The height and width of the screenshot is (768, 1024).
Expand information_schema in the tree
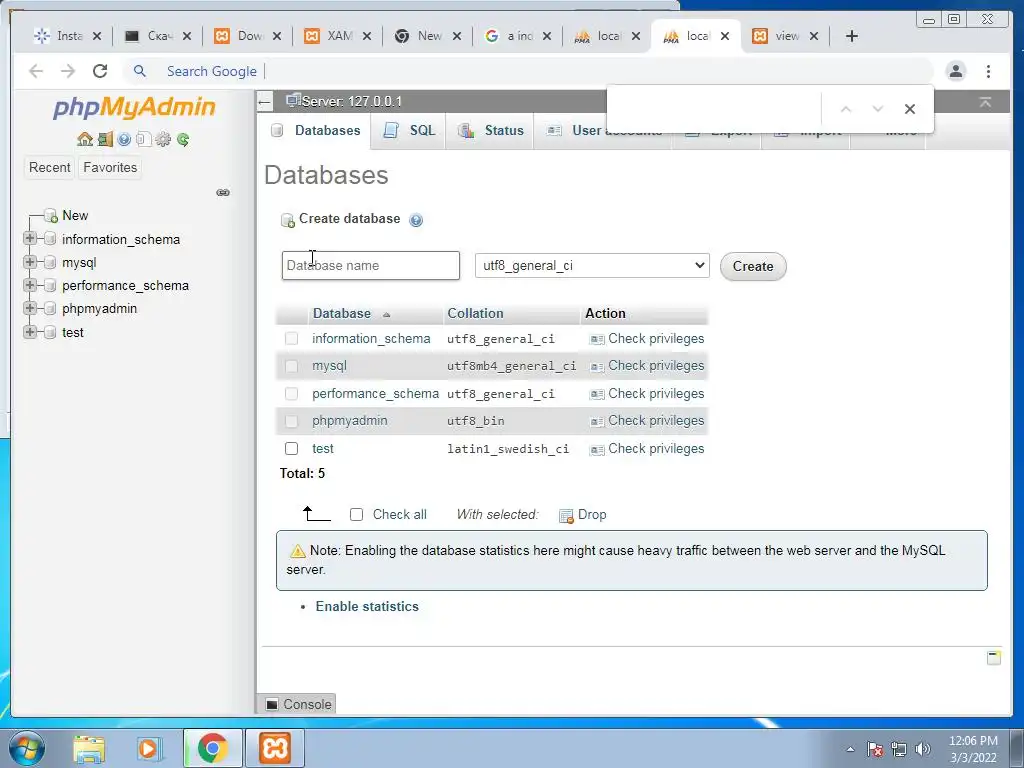[x=29, y=238]
